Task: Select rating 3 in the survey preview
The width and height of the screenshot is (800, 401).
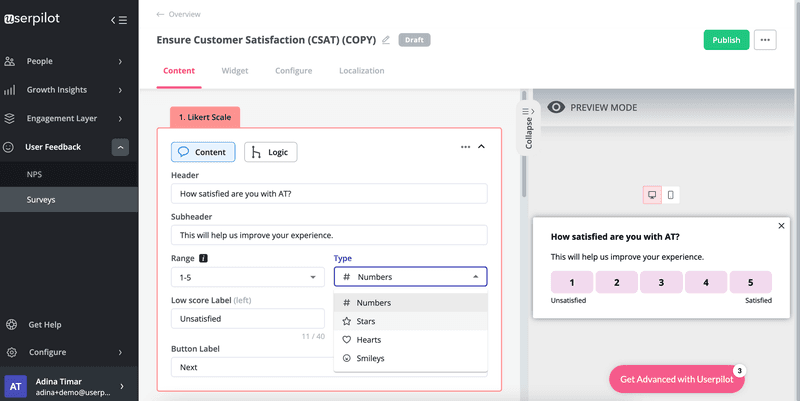Action: (x=661, y=283)
